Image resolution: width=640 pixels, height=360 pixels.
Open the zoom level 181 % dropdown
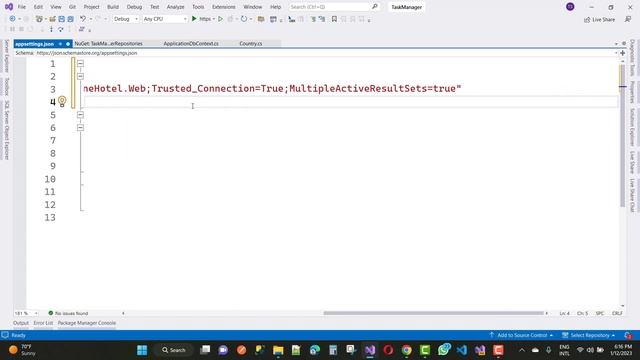pos(26,313)
